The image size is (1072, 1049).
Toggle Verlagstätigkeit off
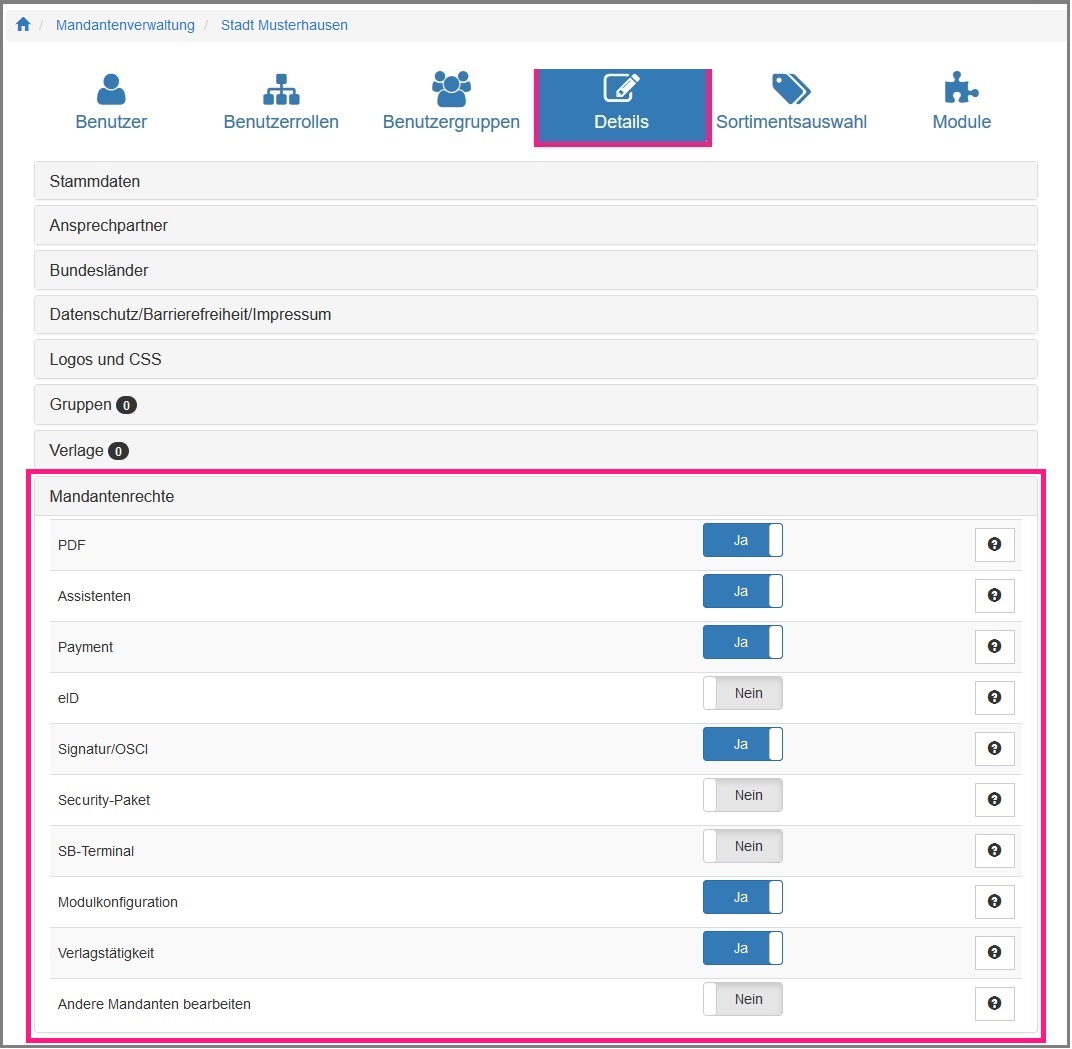742,948
